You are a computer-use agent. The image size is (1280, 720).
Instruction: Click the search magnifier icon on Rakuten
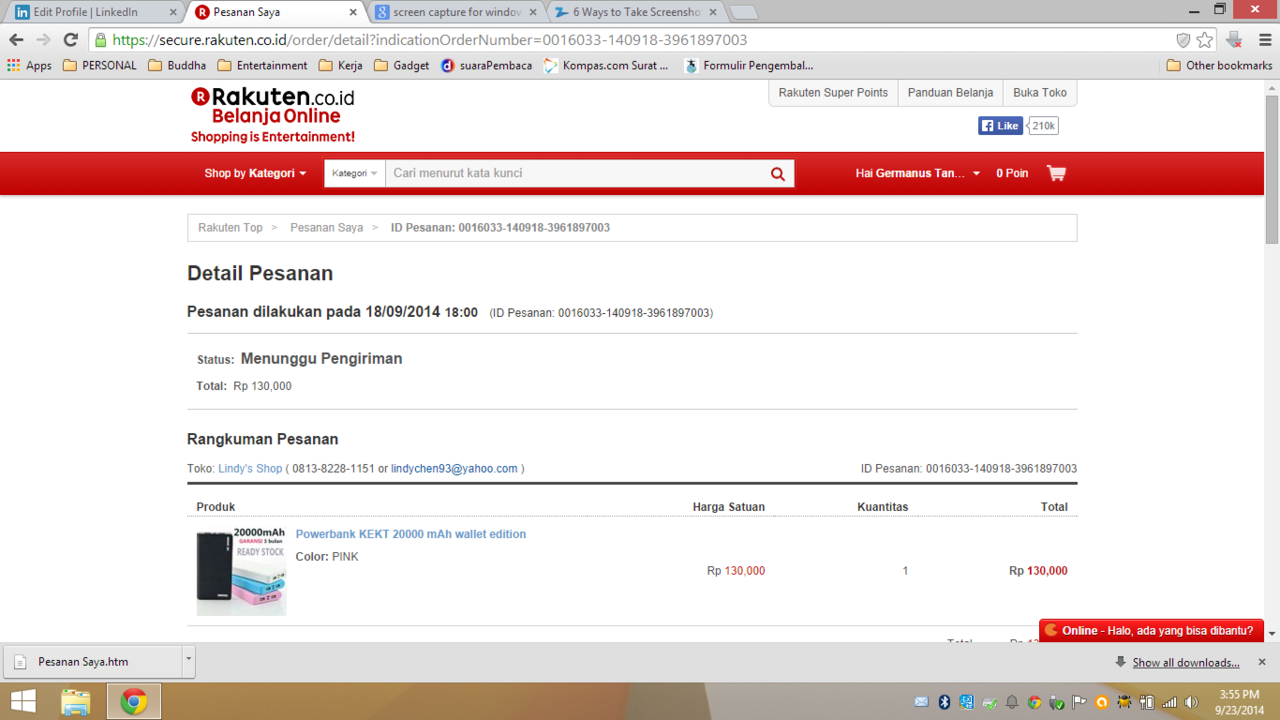pyautogui.click(x=778, y=173)
